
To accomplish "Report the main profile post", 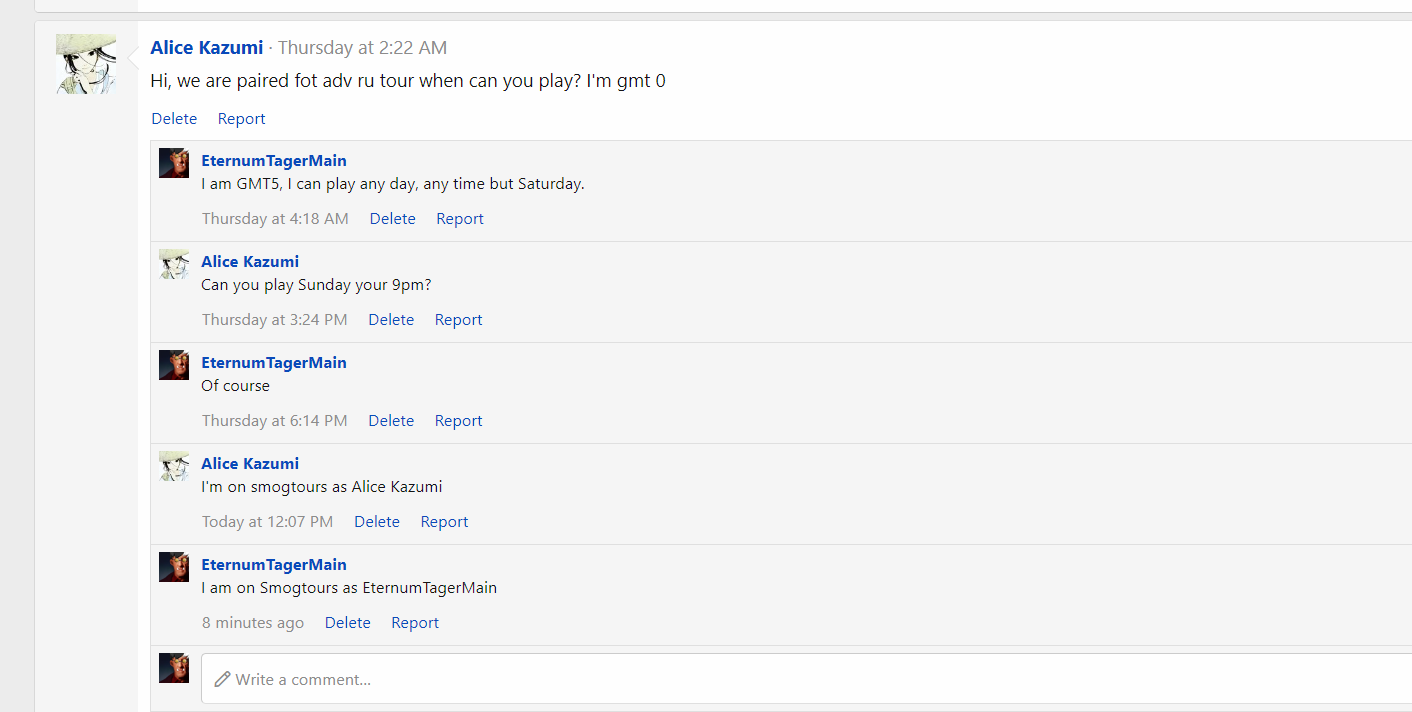I will click(x=241, y=118).
